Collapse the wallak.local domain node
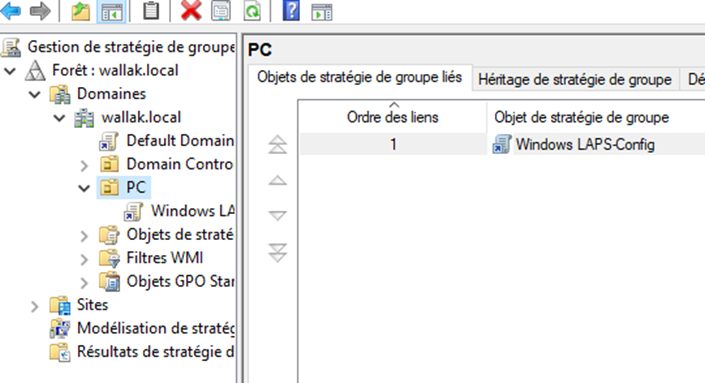Screen dimensions: 705x383 pos(59,118)
